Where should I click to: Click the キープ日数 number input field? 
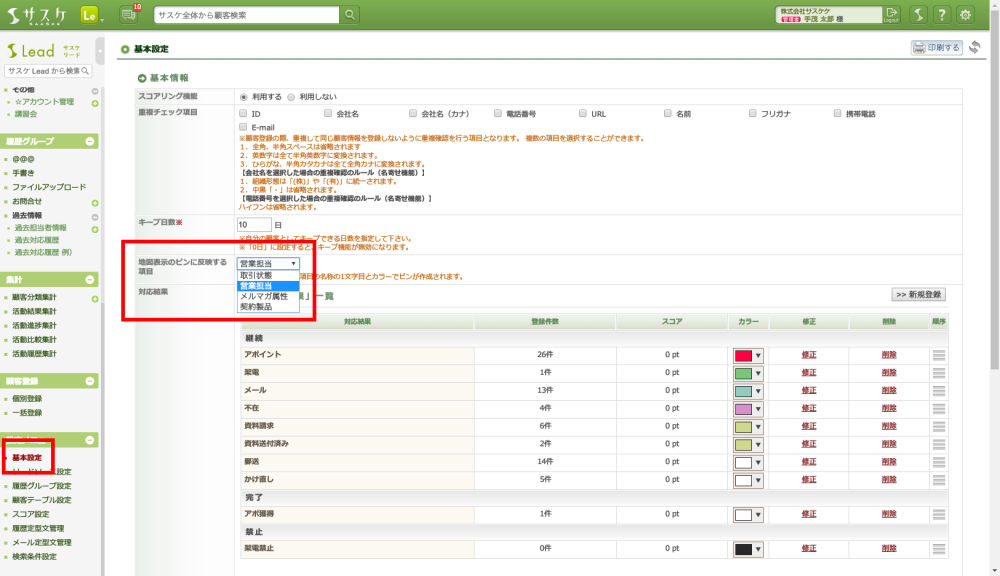point(254,225)
